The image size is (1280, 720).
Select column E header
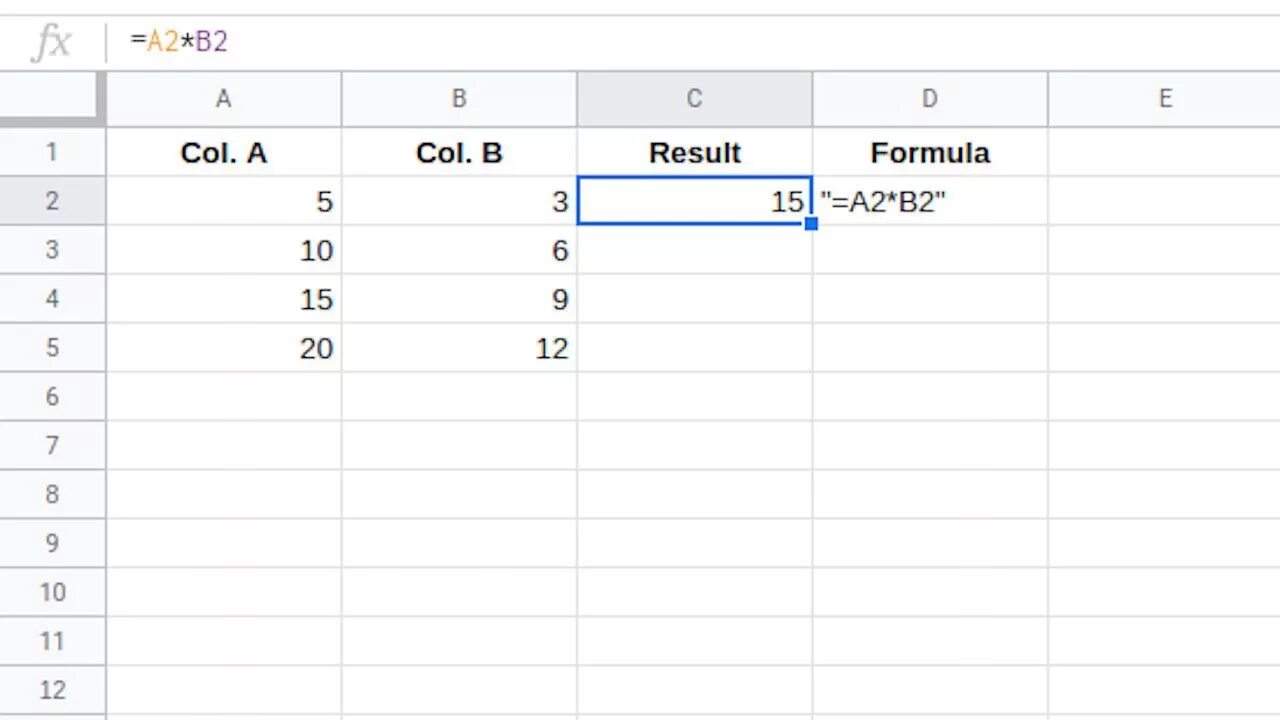tap(1164, 98)
